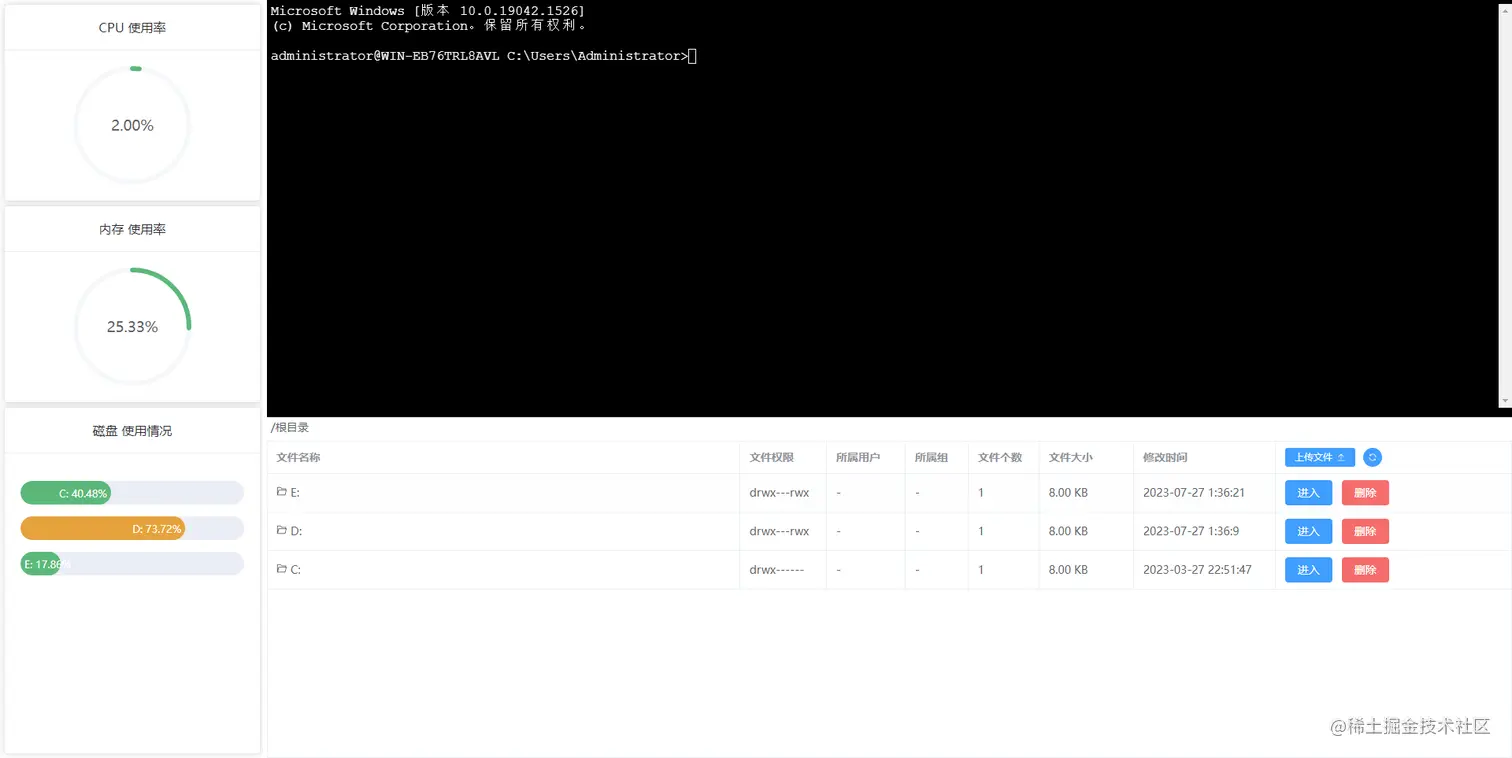Image resolution: width=1512 pixels, height=758 pixels.
Task: Click the 8.00 KB size in E: row
Action: [1068, 492]
